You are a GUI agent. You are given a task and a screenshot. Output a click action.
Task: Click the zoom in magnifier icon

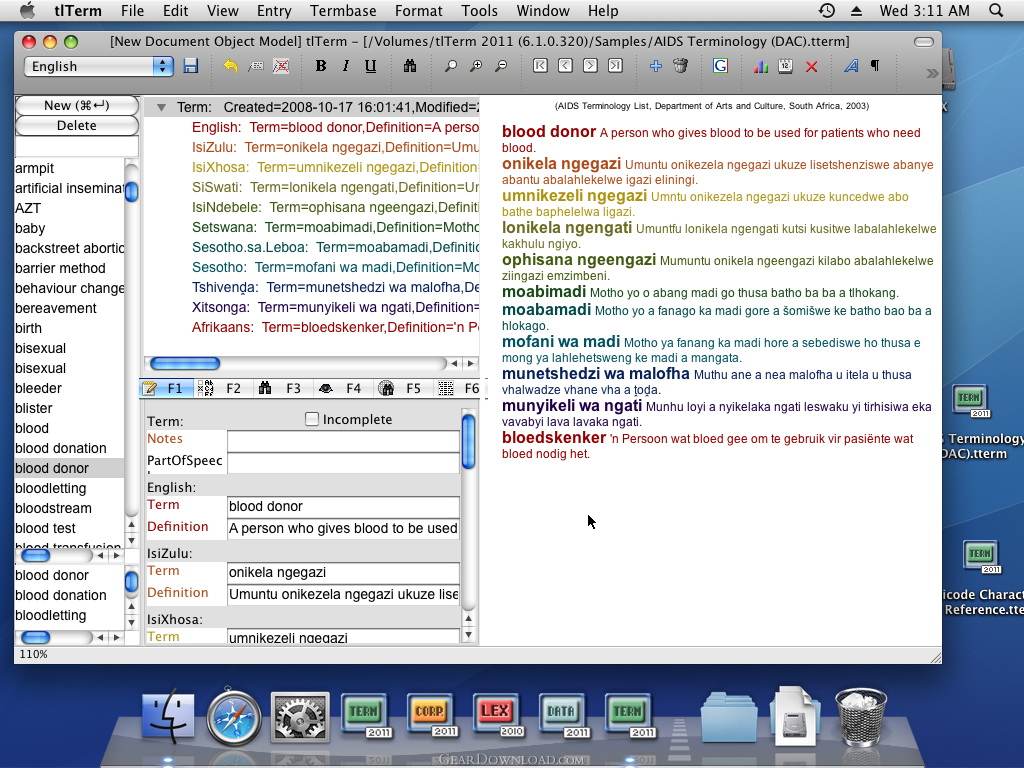point(476,66)
